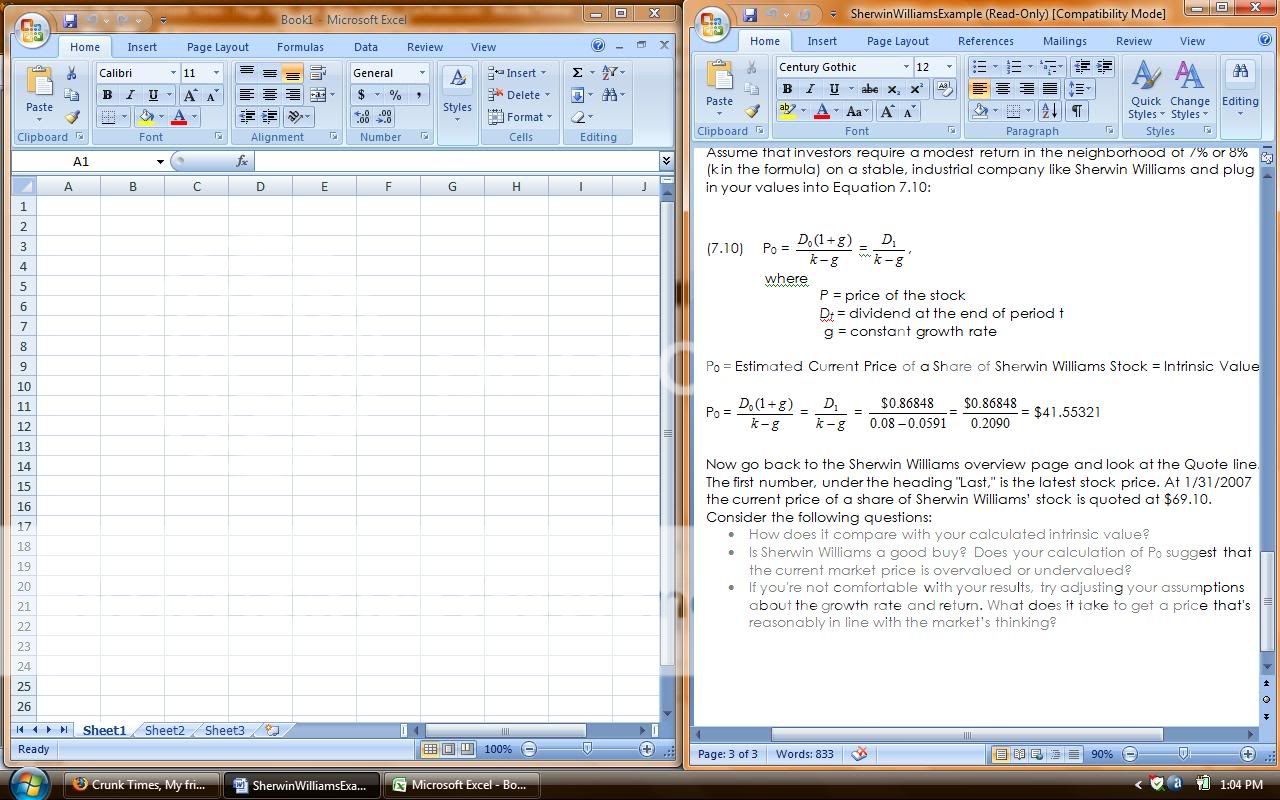Open the Century Gothic font dropdown
Image resolution: width=1280 pixels, height=800 pixels.
pyautogui.click(x=906, y=67)
